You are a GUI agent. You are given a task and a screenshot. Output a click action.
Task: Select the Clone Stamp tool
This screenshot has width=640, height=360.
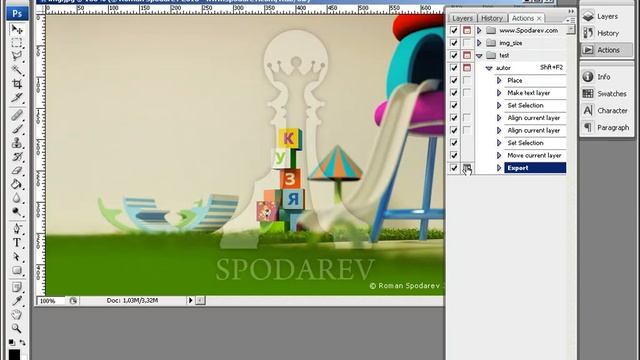pos(17,143)
